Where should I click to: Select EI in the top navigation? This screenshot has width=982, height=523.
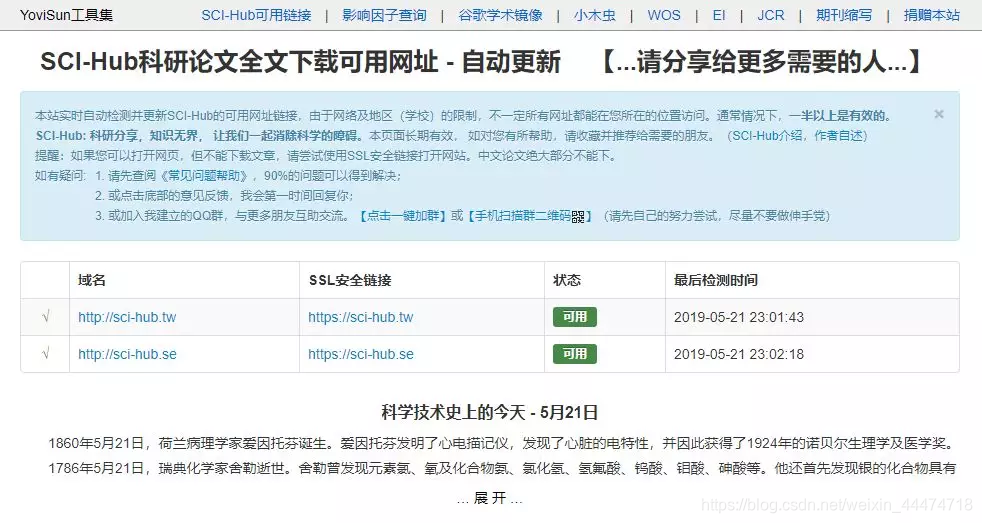719,15
